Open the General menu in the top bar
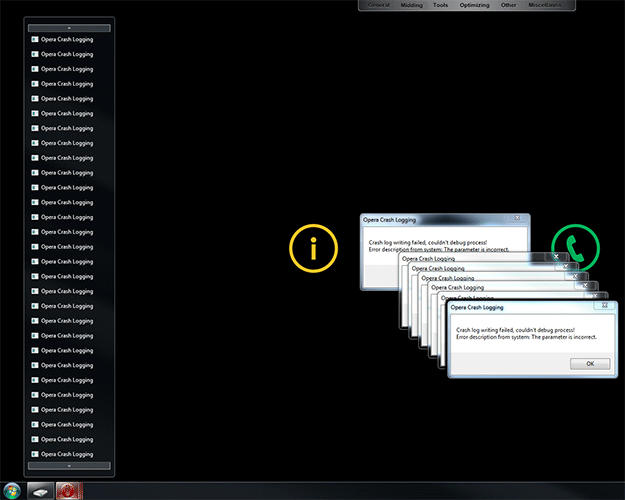625x500 pixels. point(378,6)
